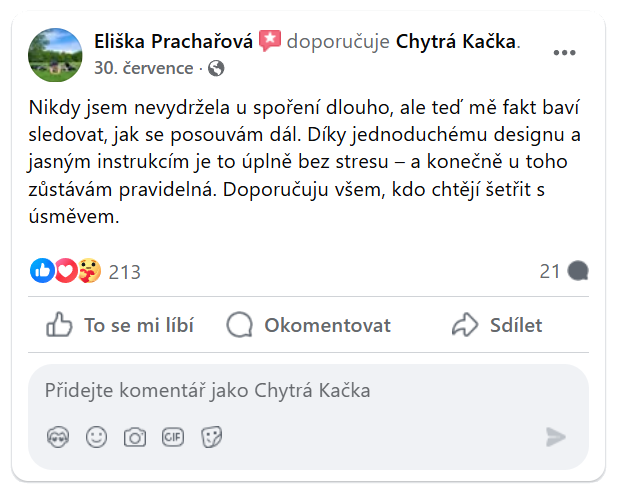Viewport: 619px width, 493px height.
Task: Click the care hug reaction emoji
Action: click(89, 270)
